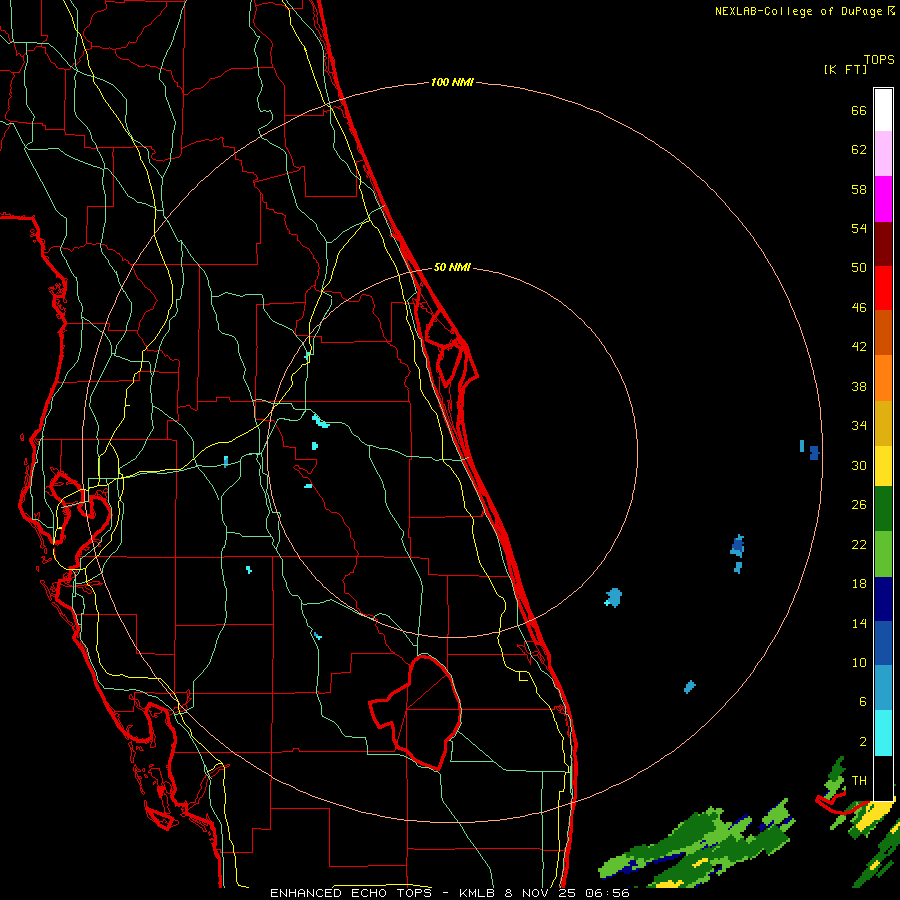Click the light blue 10 kft legend color

[x=883, y=688]
